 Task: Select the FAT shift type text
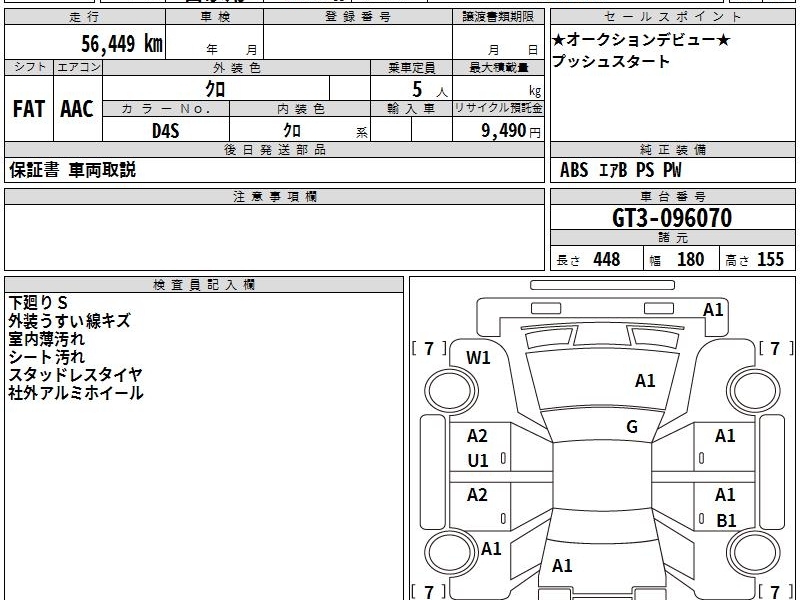click(x=29, y=109)
